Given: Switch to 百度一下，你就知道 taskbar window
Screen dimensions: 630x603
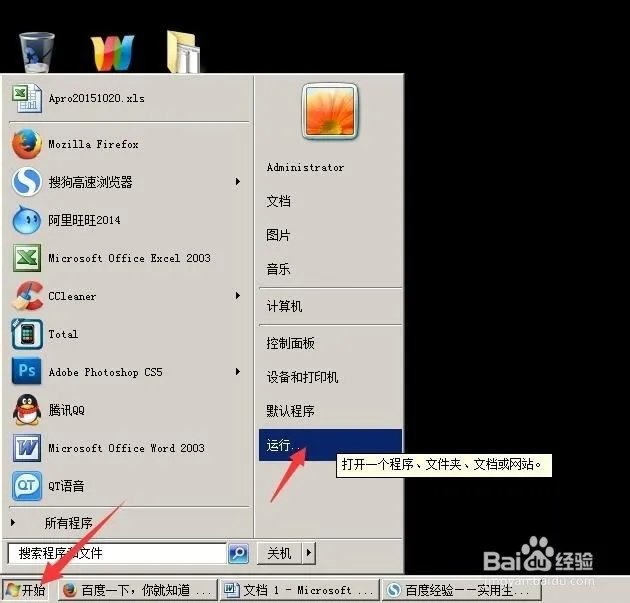Looking at the screenshot, I should tap(138, 590).
